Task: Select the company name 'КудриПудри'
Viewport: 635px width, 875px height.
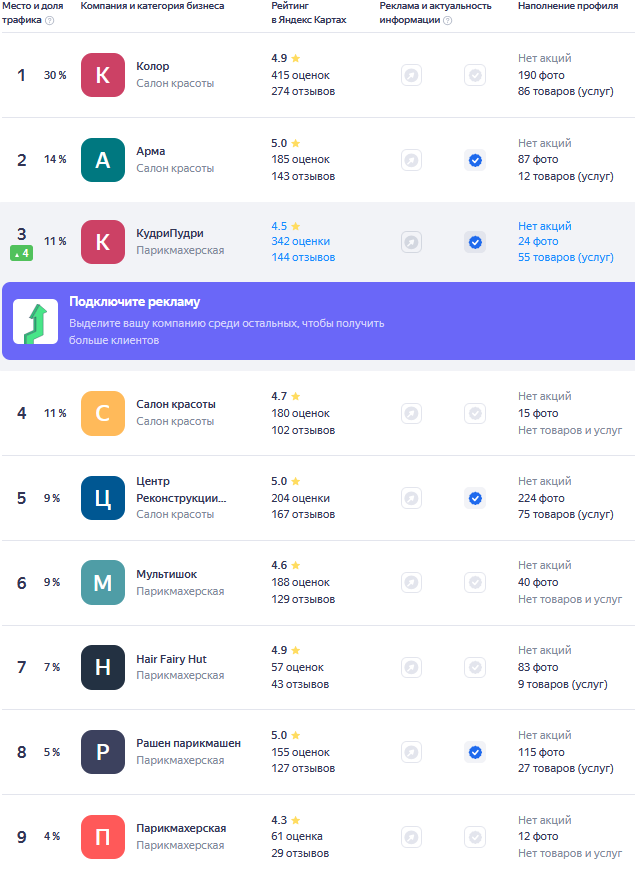Action: [170, 233]
